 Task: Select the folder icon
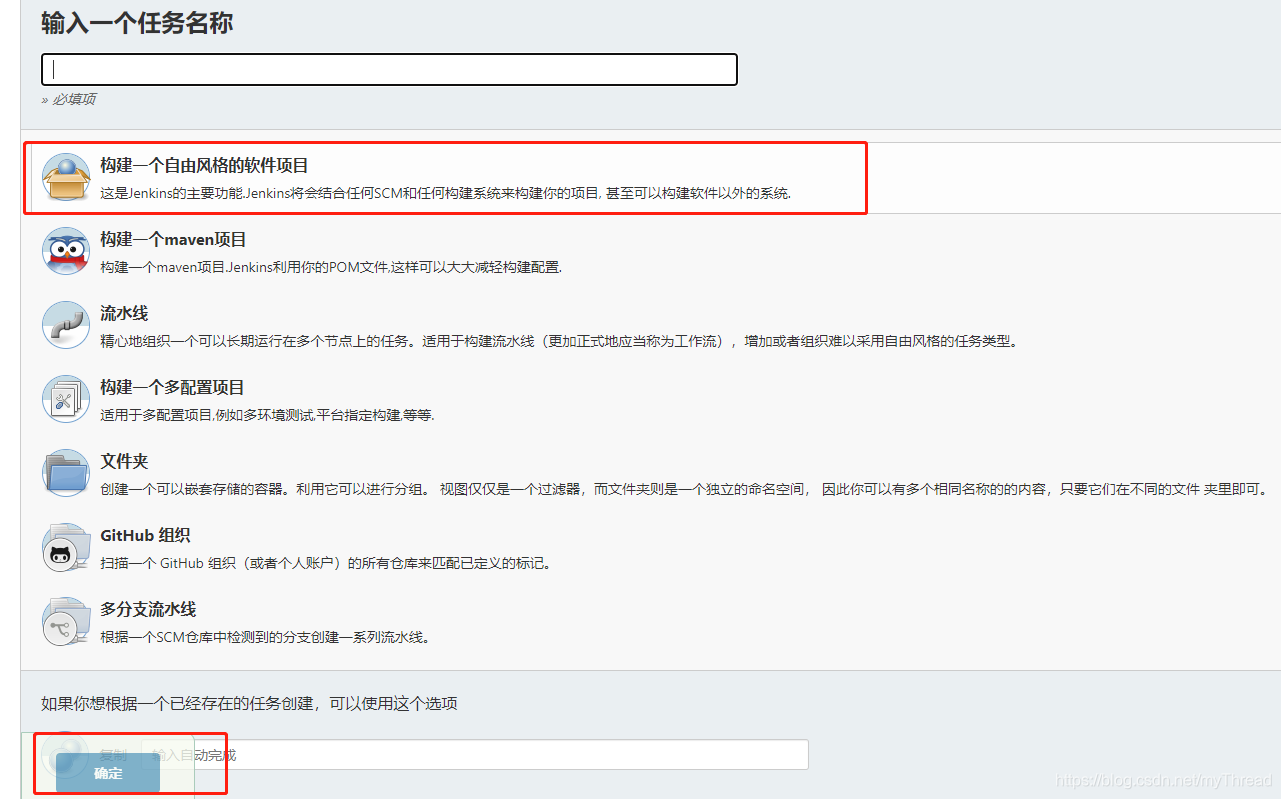click(x=66, y=473)
